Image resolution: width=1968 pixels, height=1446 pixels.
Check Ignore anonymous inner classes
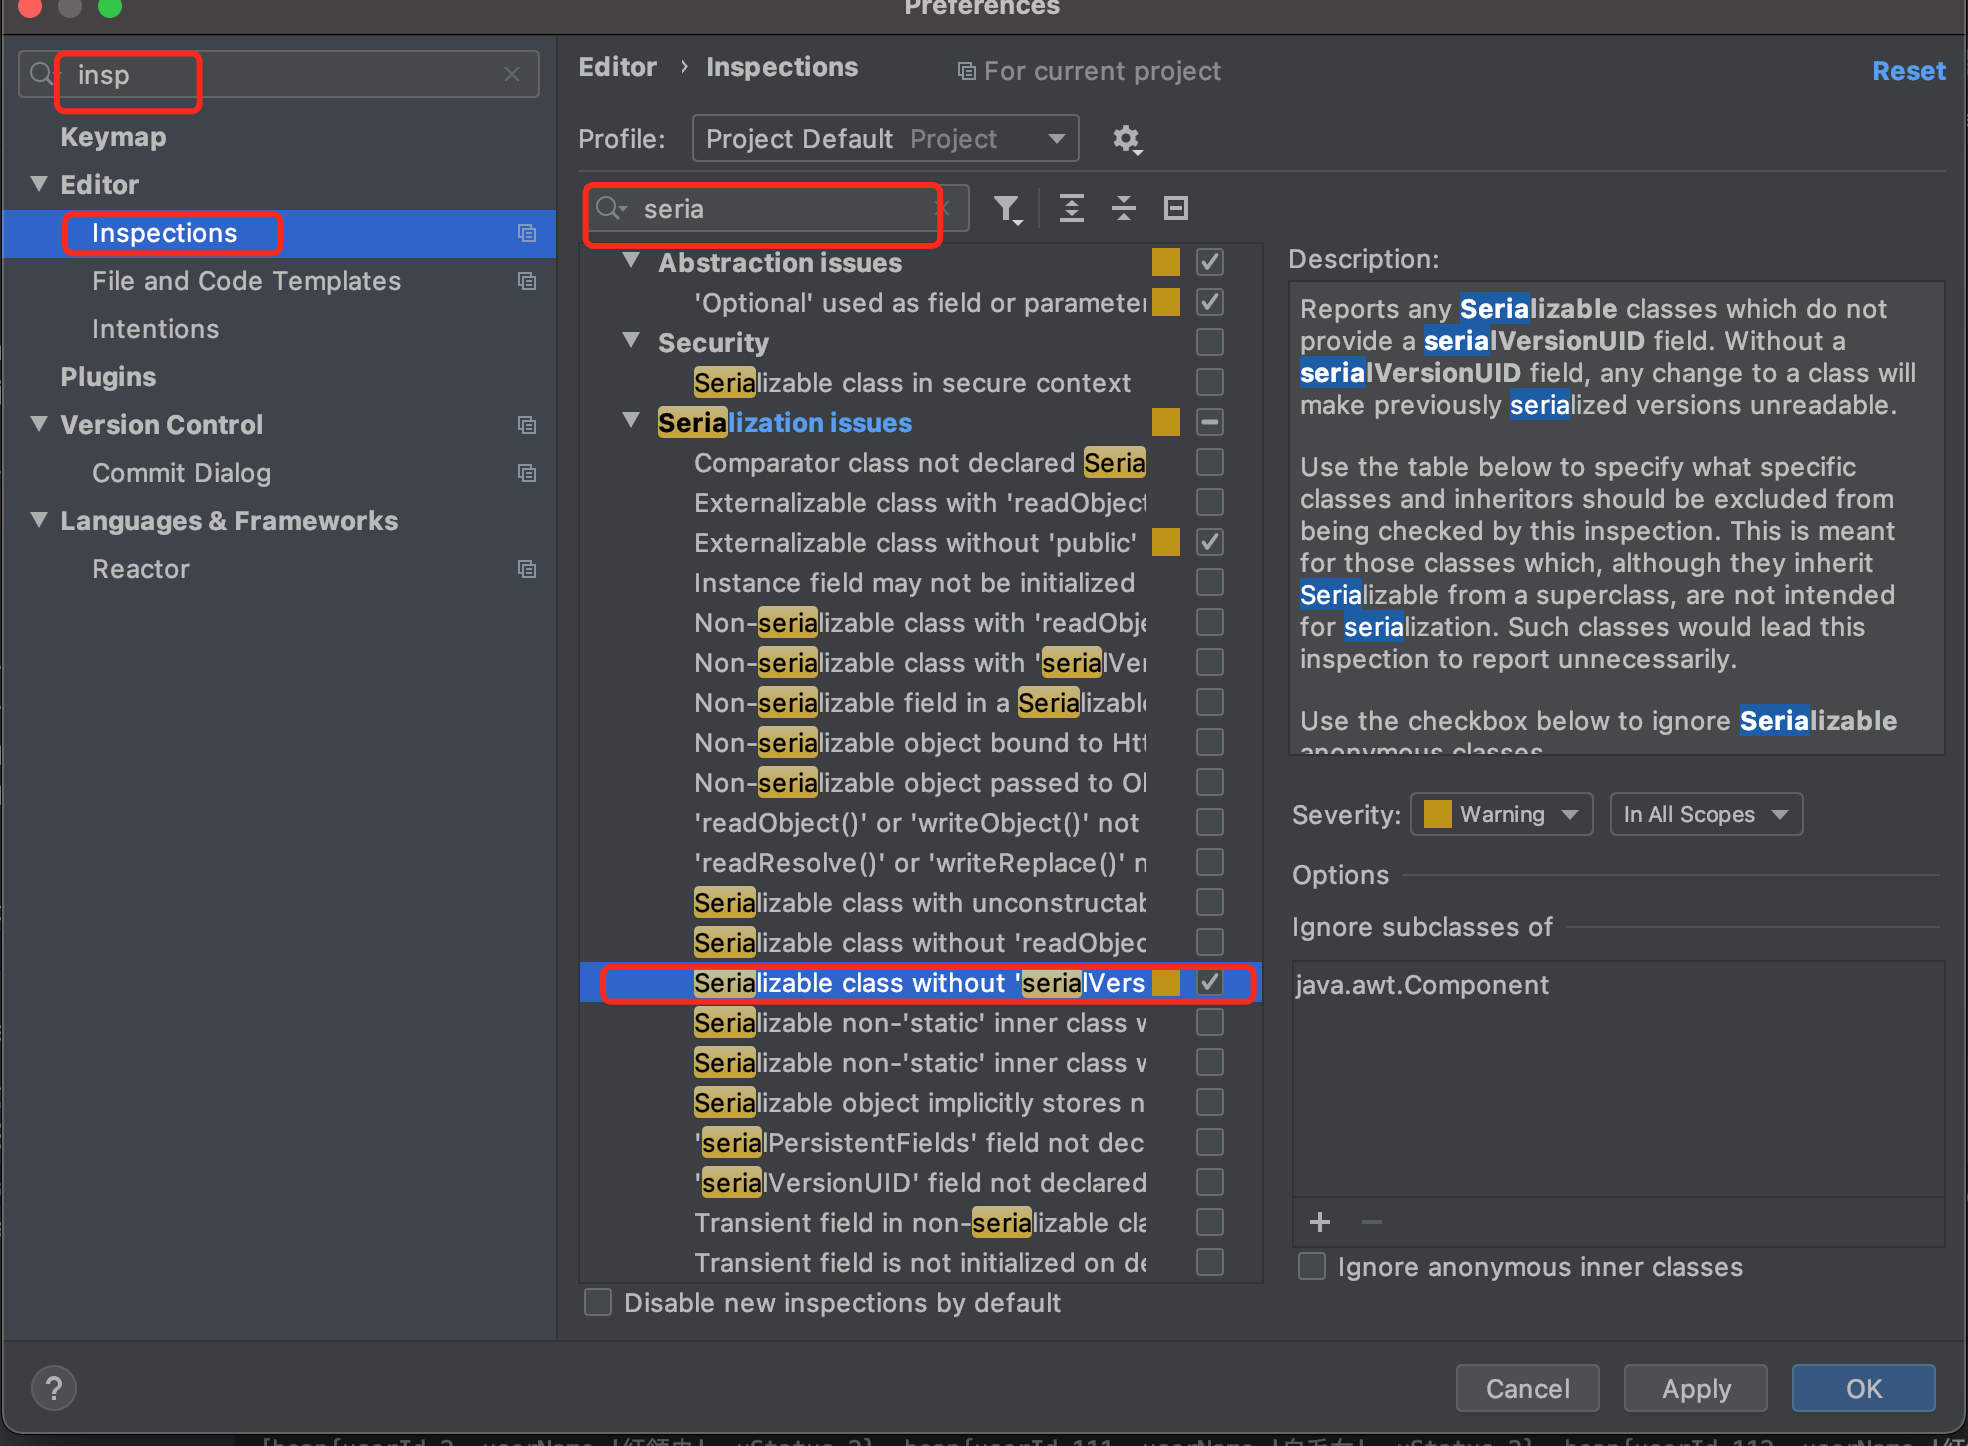tap(1312, 1266)
